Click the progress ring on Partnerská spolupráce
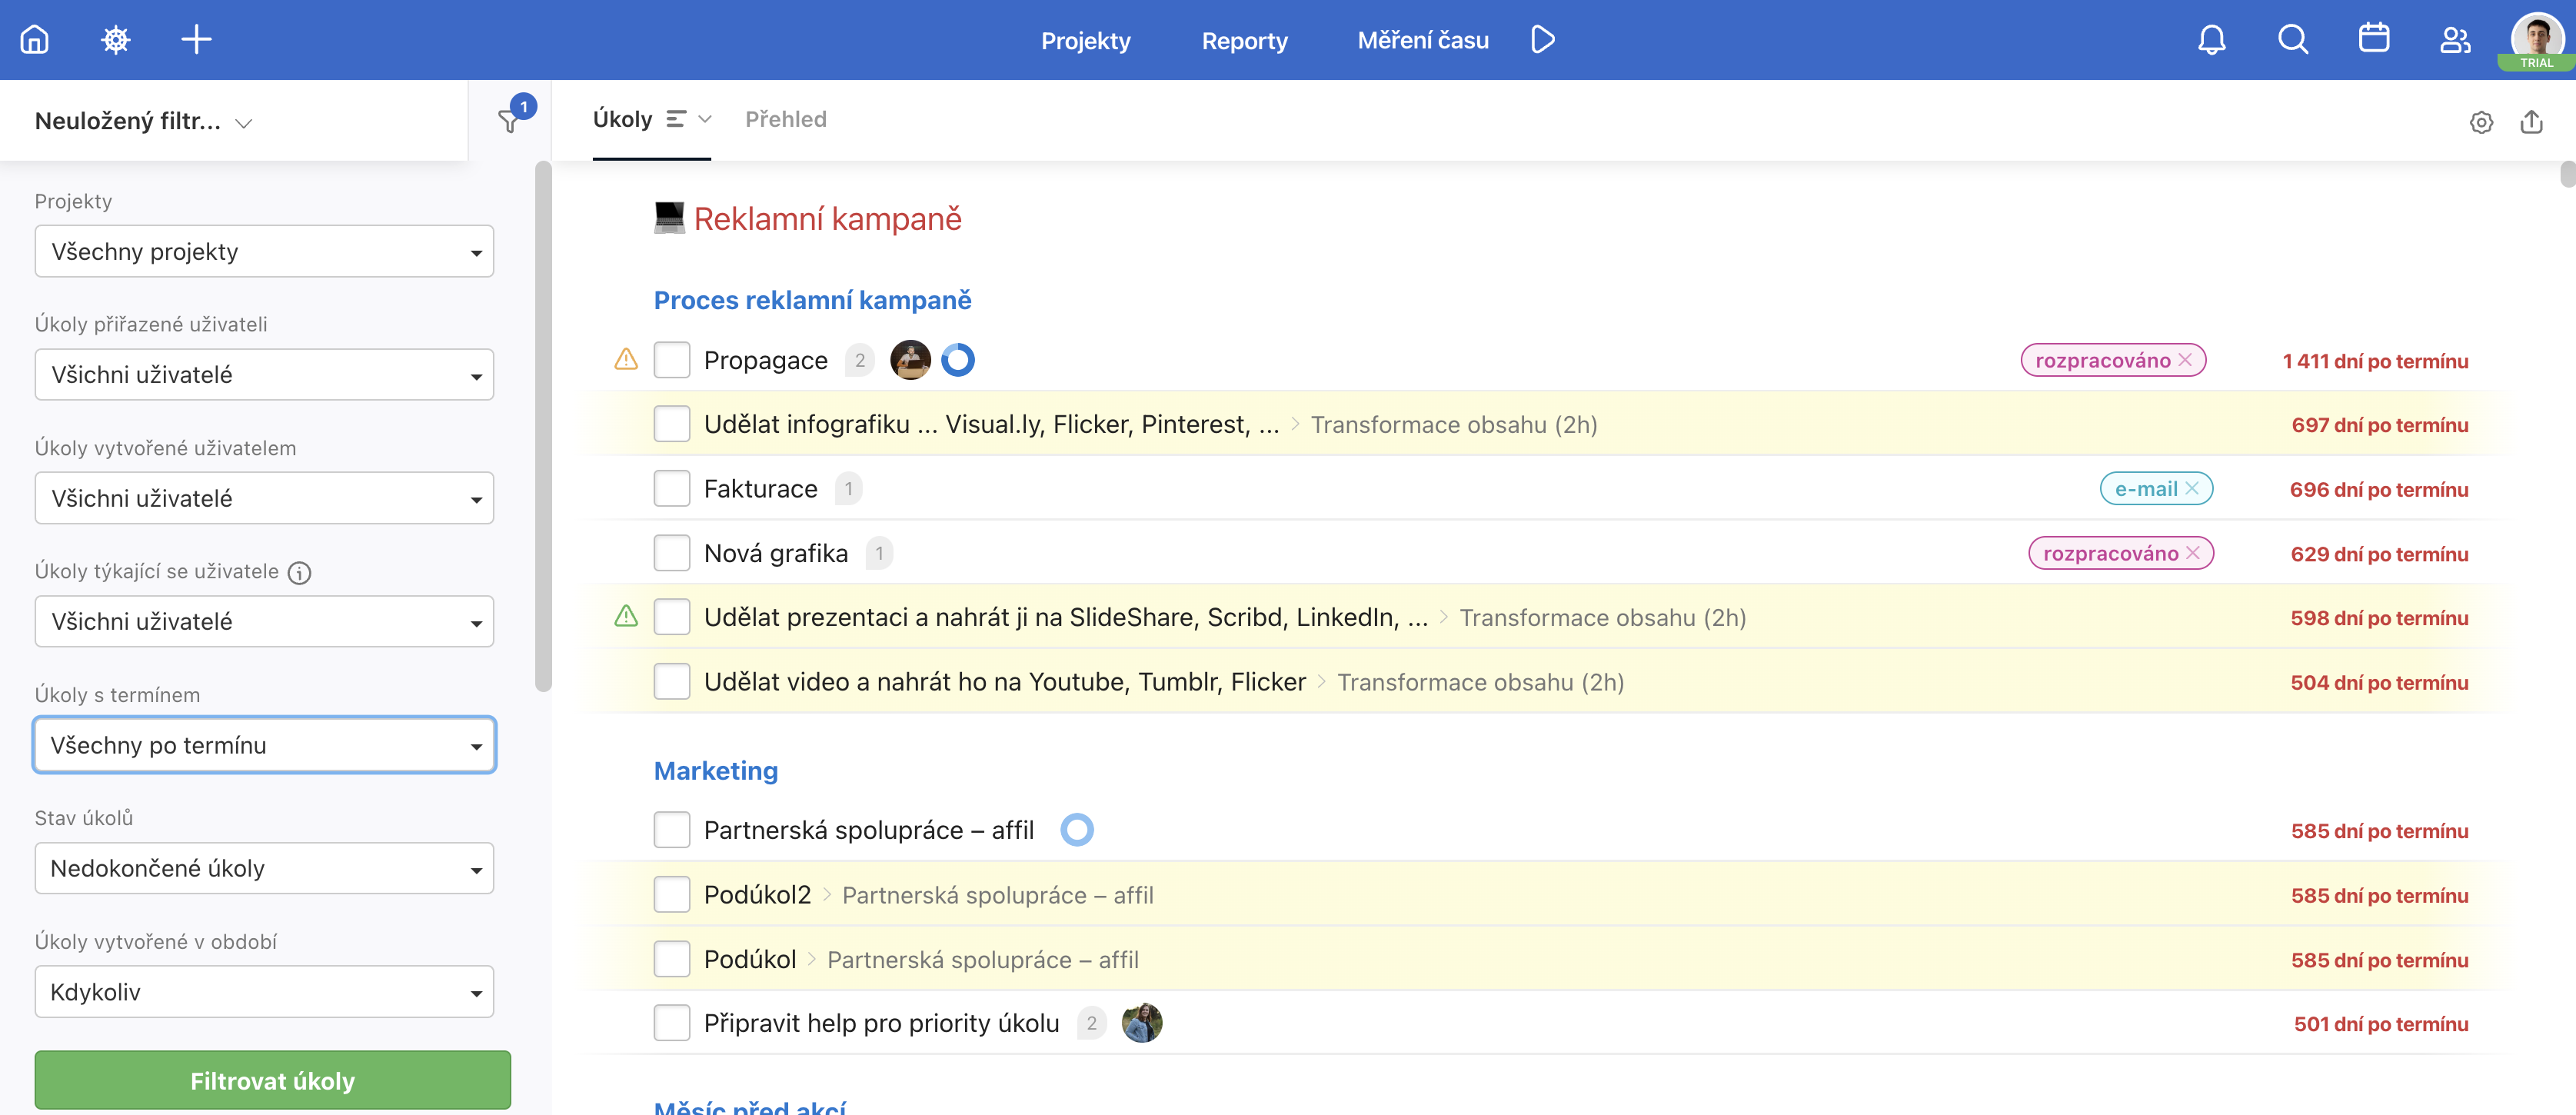This screenshot has width=2576, height=1115. (1077, 830)
